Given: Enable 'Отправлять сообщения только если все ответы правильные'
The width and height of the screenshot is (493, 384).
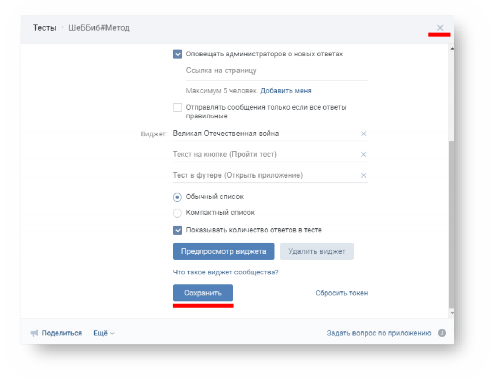Looking at the screenshot, I should (177, 107).
